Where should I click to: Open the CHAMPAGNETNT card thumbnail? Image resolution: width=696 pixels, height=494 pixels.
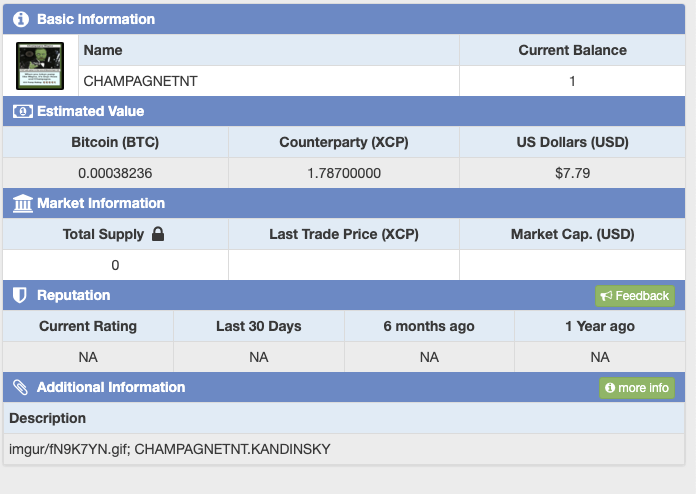point(41,66)
